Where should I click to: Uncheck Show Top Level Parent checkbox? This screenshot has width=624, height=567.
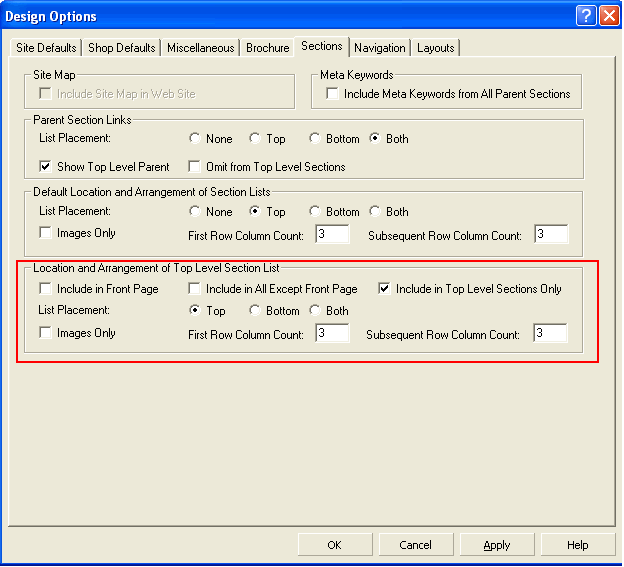click(x=45, y=167)
